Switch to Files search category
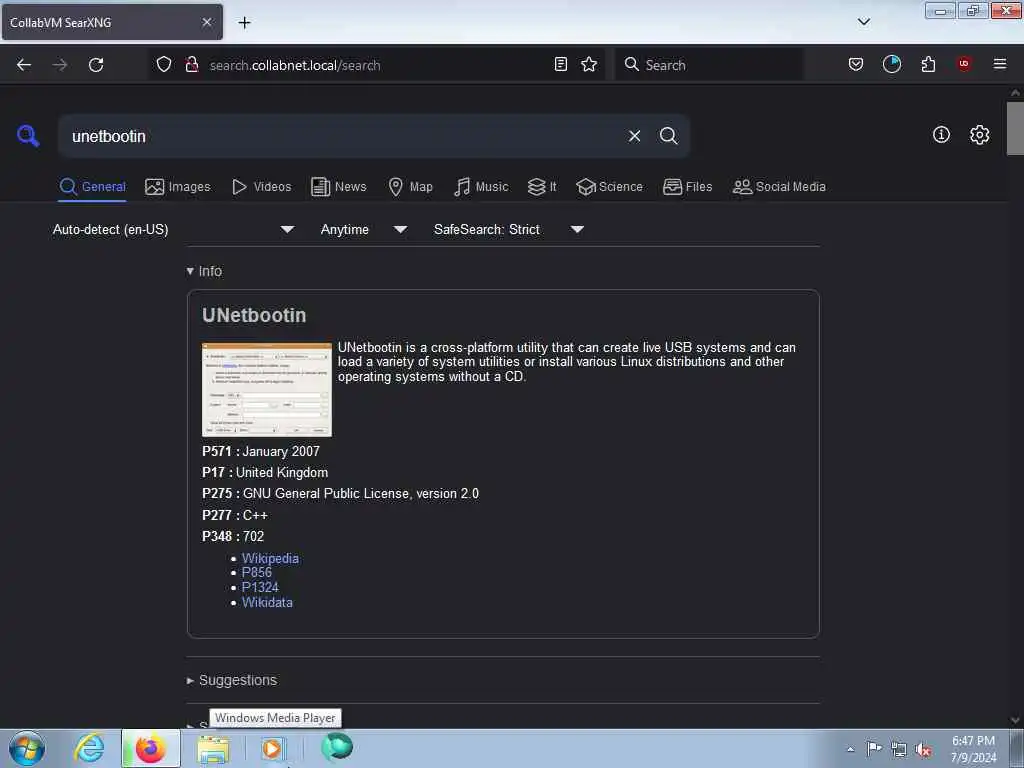This screenshot has height=768, width=1024. pyautogui.click(x=687, y=187)
